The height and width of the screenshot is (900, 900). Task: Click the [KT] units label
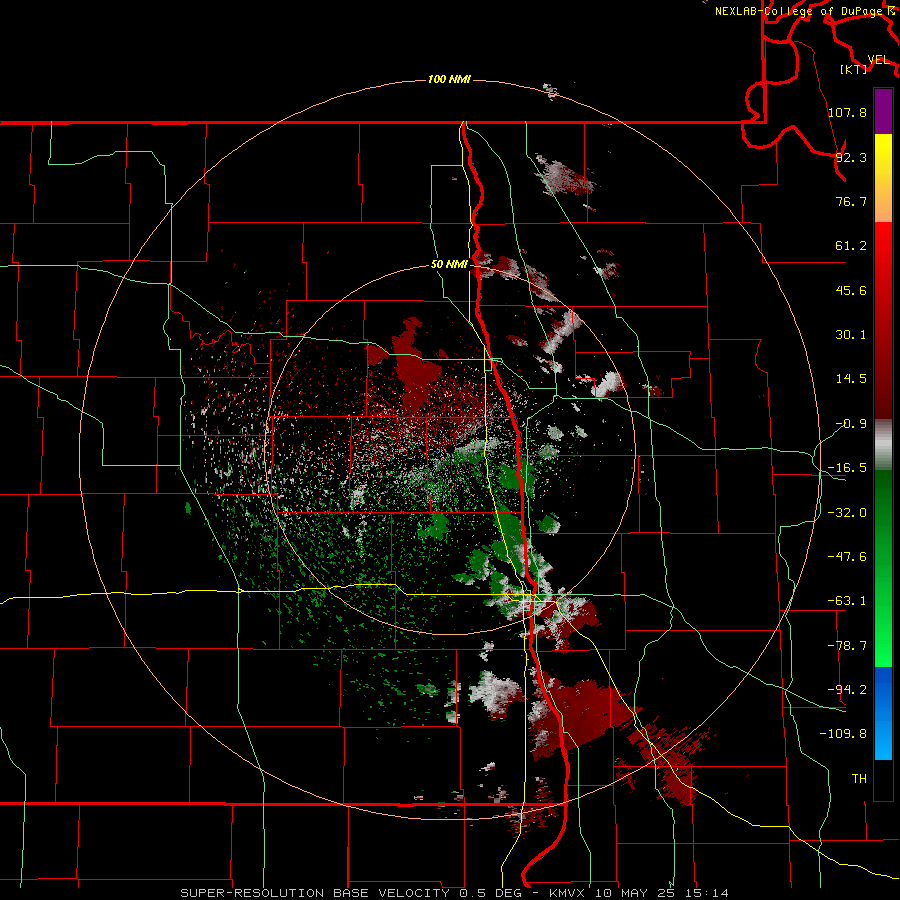[854, 69]
